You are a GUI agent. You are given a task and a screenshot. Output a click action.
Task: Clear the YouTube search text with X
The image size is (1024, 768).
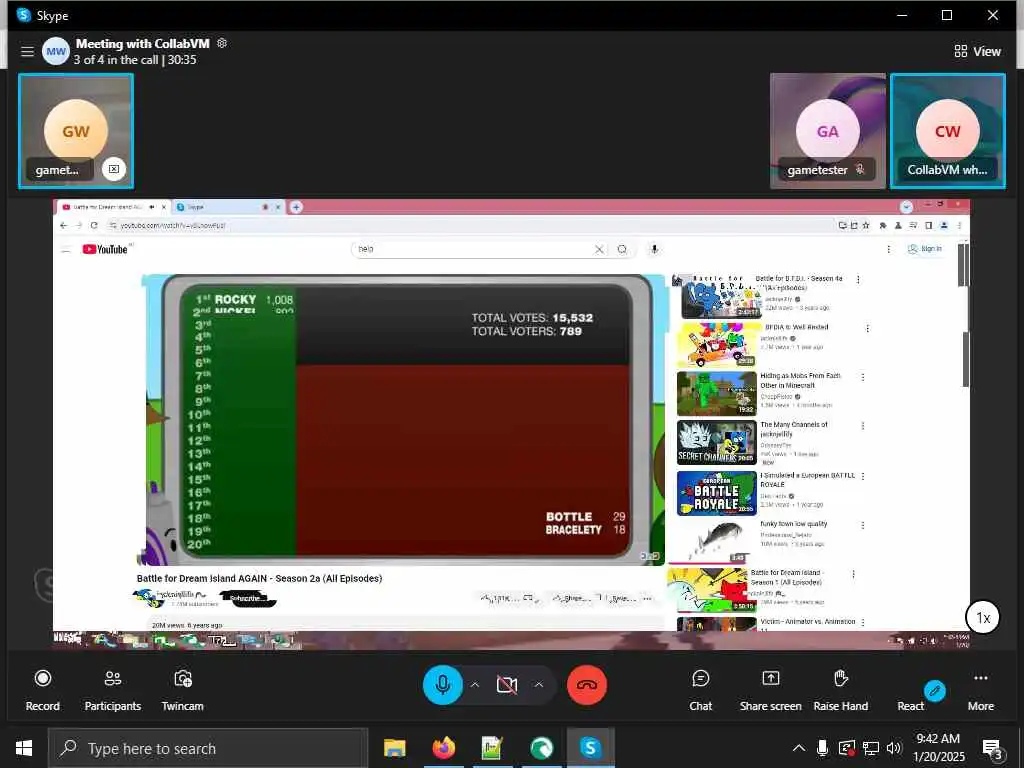(599, 249)
